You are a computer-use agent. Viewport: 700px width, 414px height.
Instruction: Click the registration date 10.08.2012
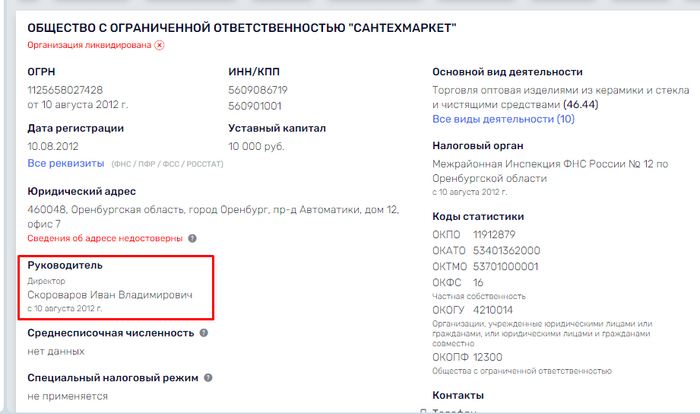click(x=53, y=146)
